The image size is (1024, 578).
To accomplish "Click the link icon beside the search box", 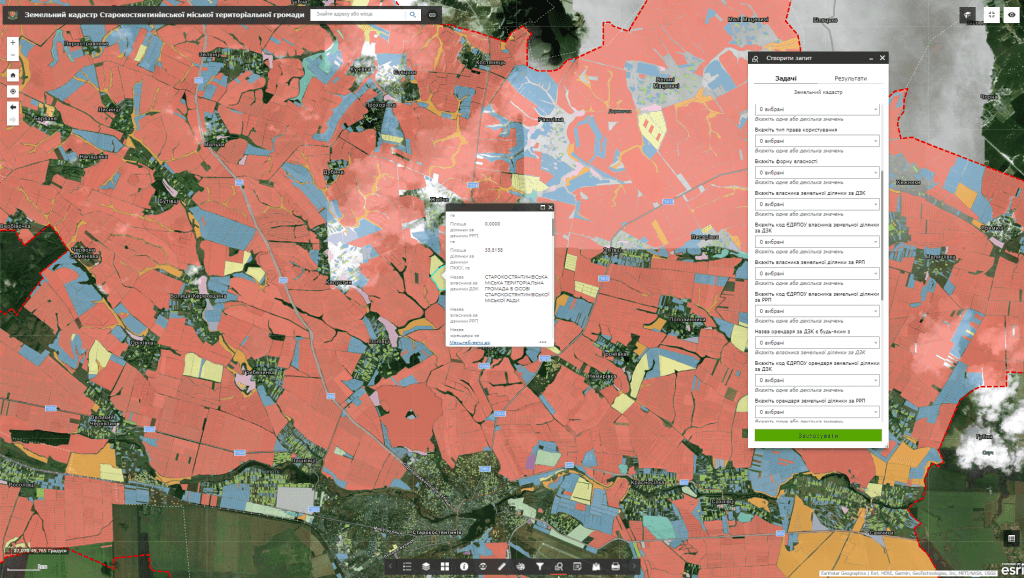I will 432,14.
